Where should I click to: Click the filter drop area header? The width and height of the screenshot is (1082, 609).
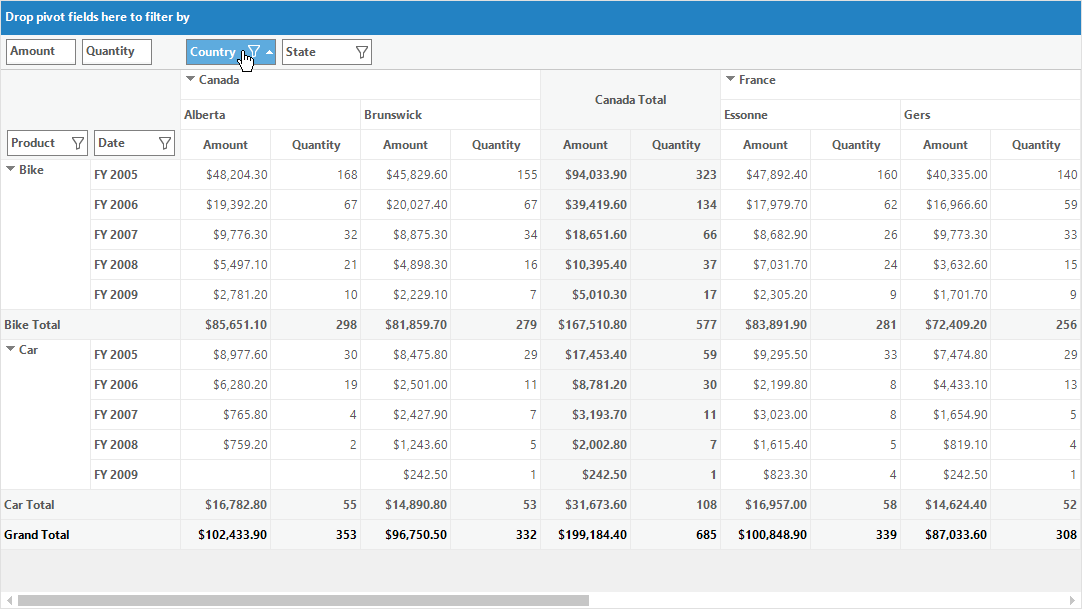click(x=541, y=17)
